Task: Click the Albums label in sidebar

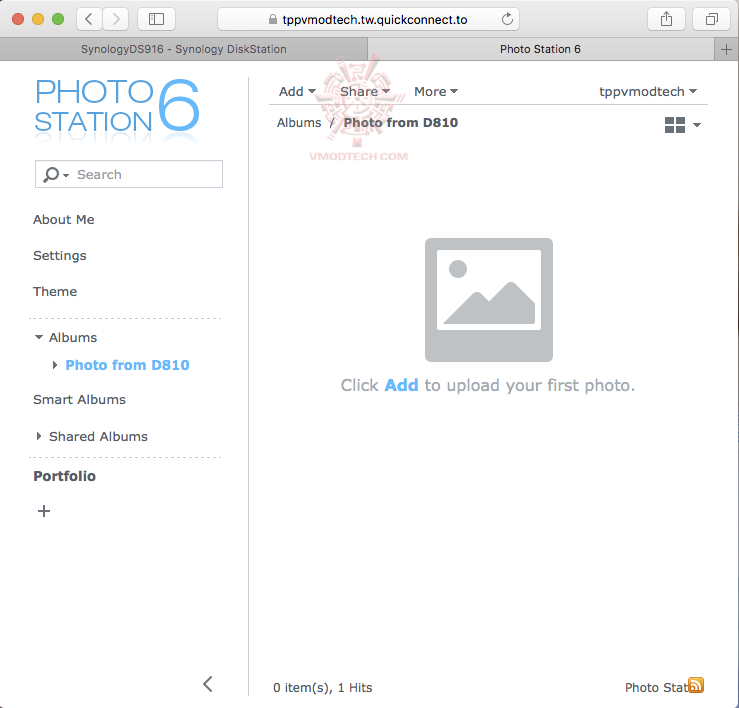Action: click(x=73, y=338)
